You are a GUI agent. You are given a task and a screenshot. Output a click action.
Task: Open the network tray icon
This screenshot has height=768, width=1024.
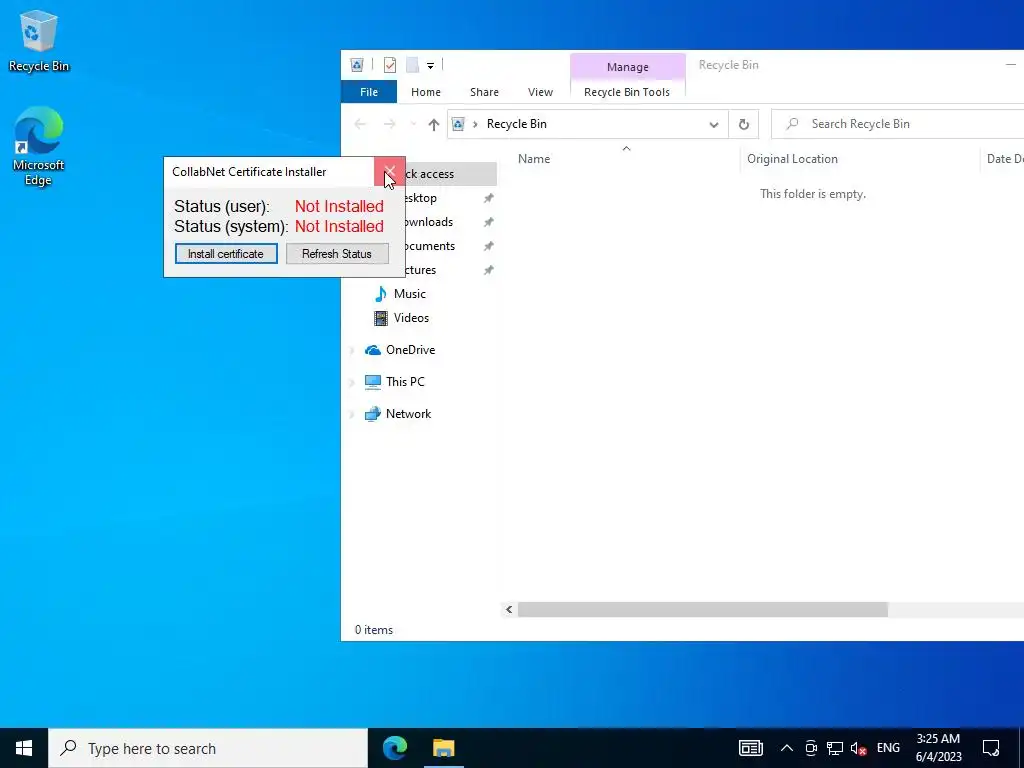click(x=835, y=748)
